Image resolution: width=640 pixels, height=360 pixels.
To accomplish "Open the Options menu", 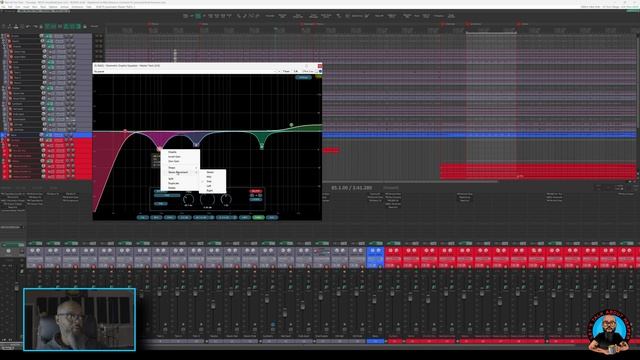I will pos(53,7).
